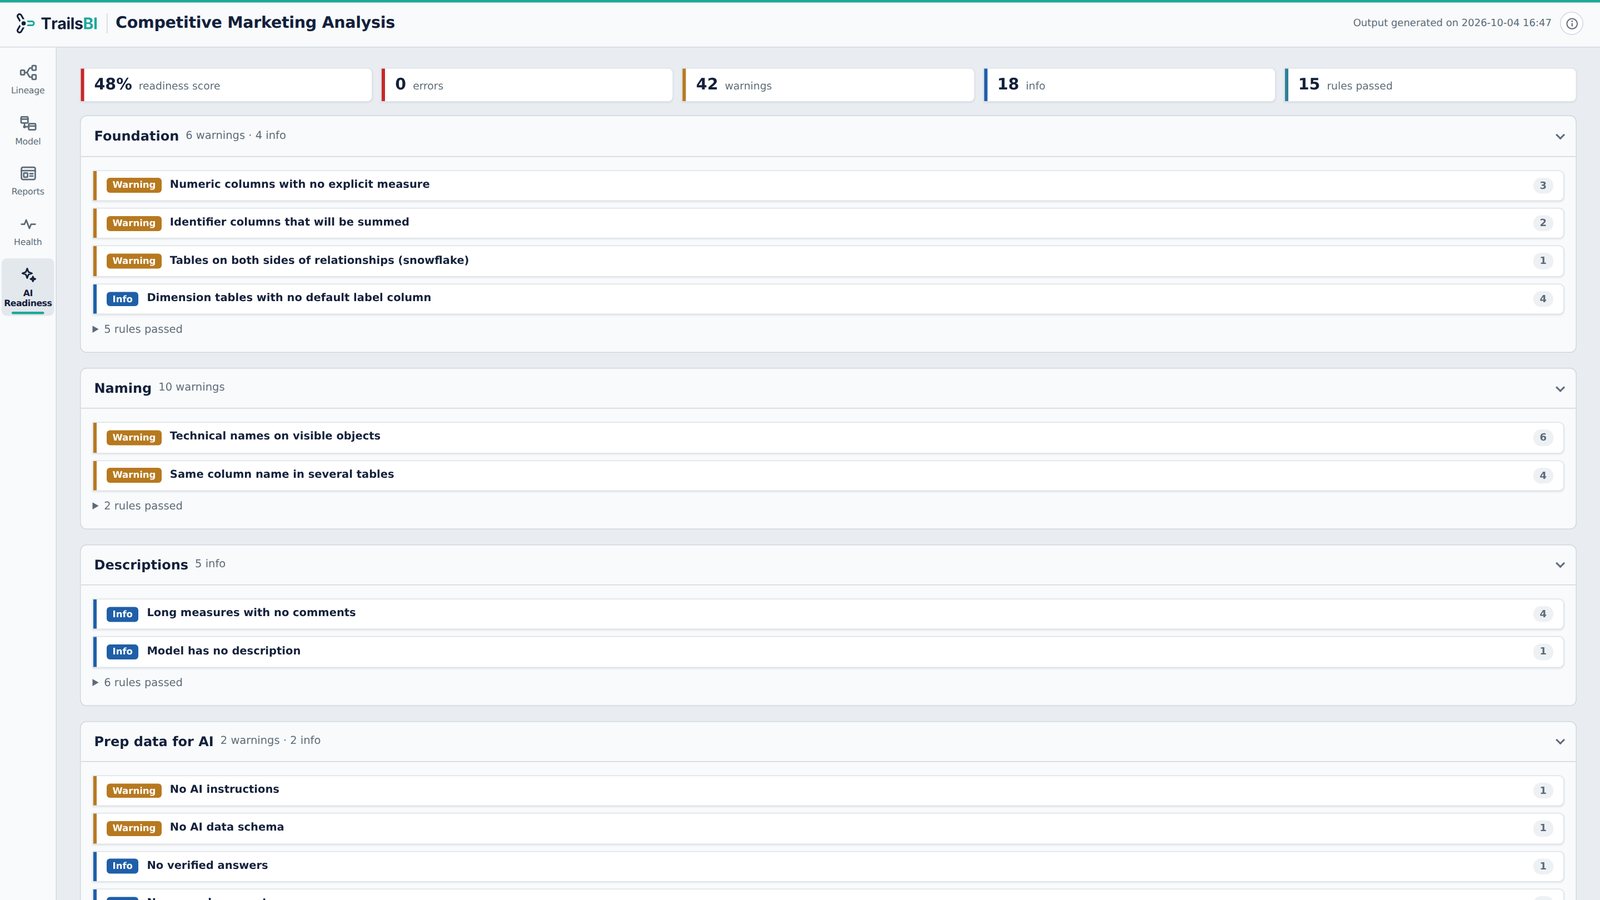This screenshot has width=1600, height=900.
Task: Open the Lineage view in sidebar
Action: [28, 80]
